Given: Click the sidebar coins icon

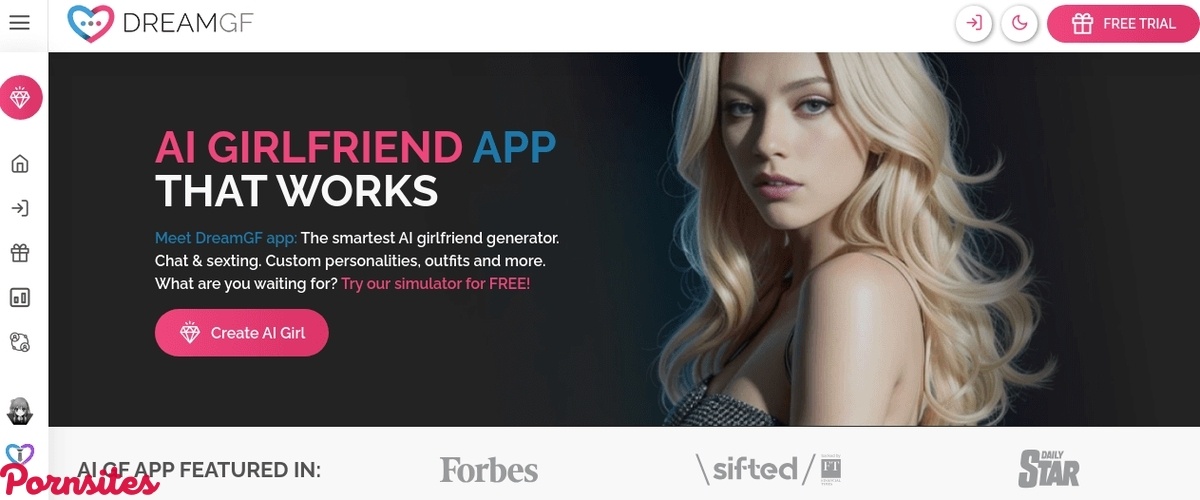Looking at the screenshot, I should [20, 342].
